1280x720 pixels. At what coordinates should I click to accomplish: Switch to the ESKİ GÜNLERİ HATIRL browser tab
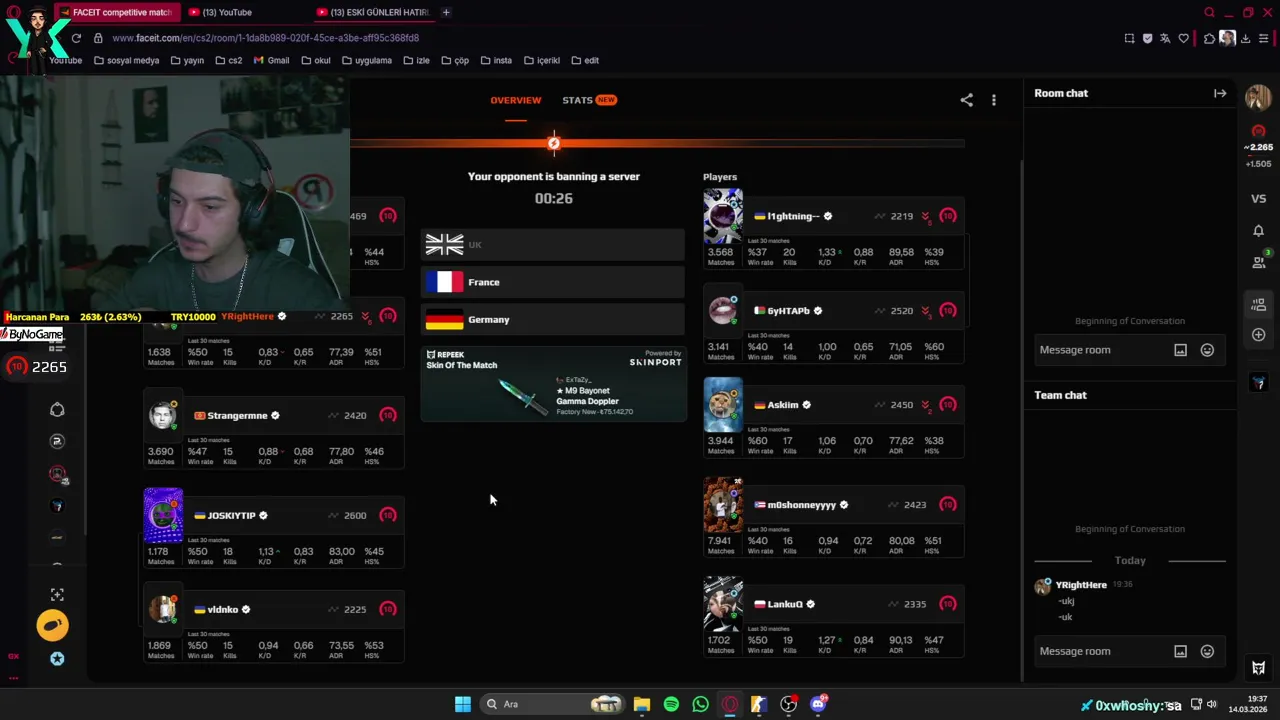point(373,12)
